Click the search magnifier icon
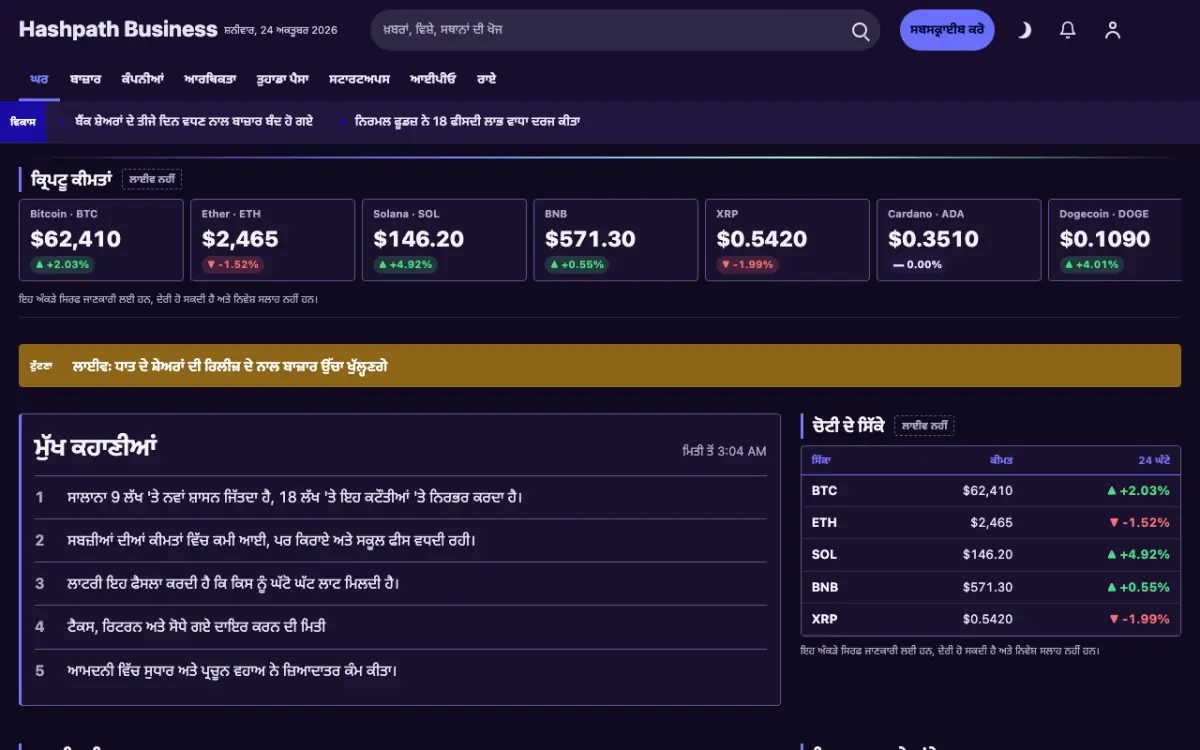This screenshot has width=1200, height=750. pos(860,31)
